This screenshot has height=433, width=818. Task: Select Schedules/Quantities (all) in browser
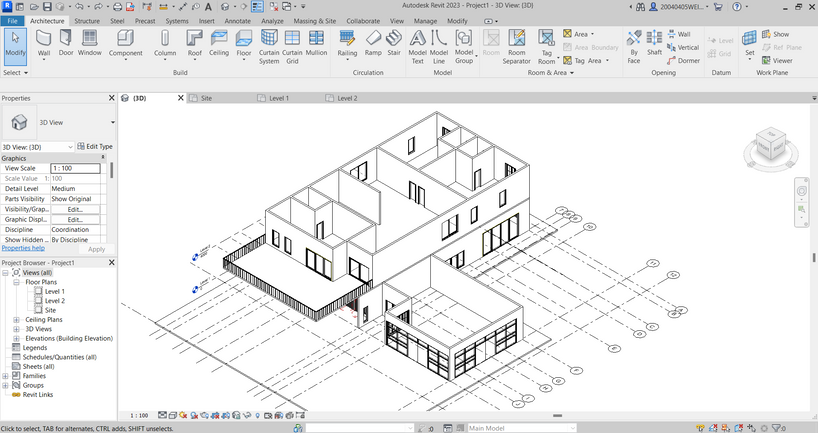point(59,357)
